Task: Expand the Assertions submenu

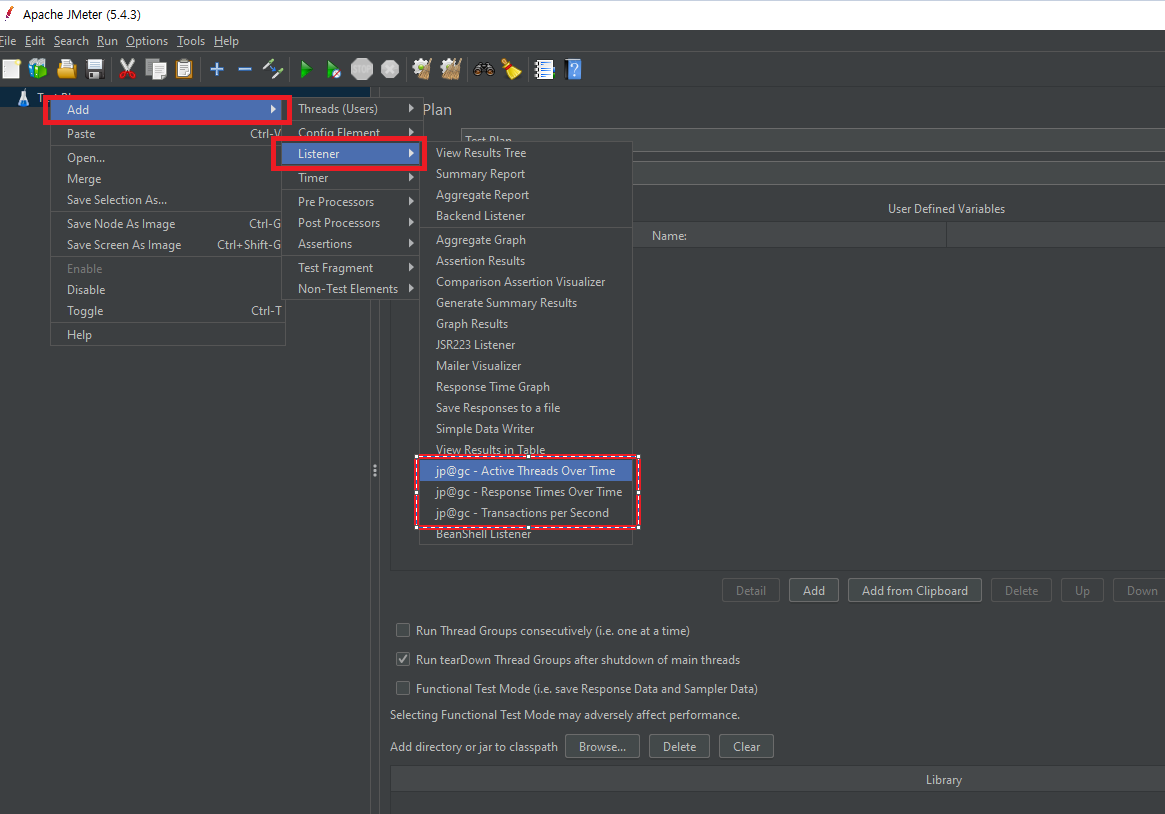Action: click(x=352, y=244)
